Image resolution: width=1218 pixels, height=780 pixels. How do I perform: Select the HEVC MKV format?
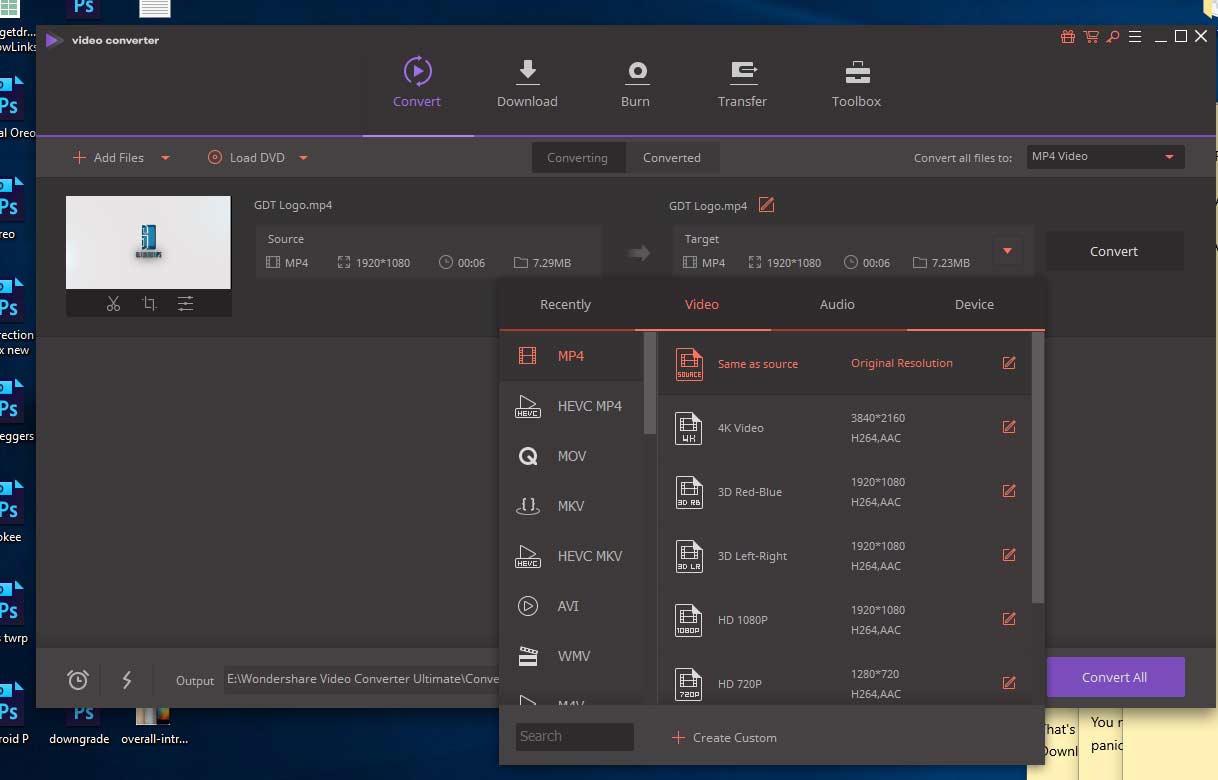click(x=572, y=556)
